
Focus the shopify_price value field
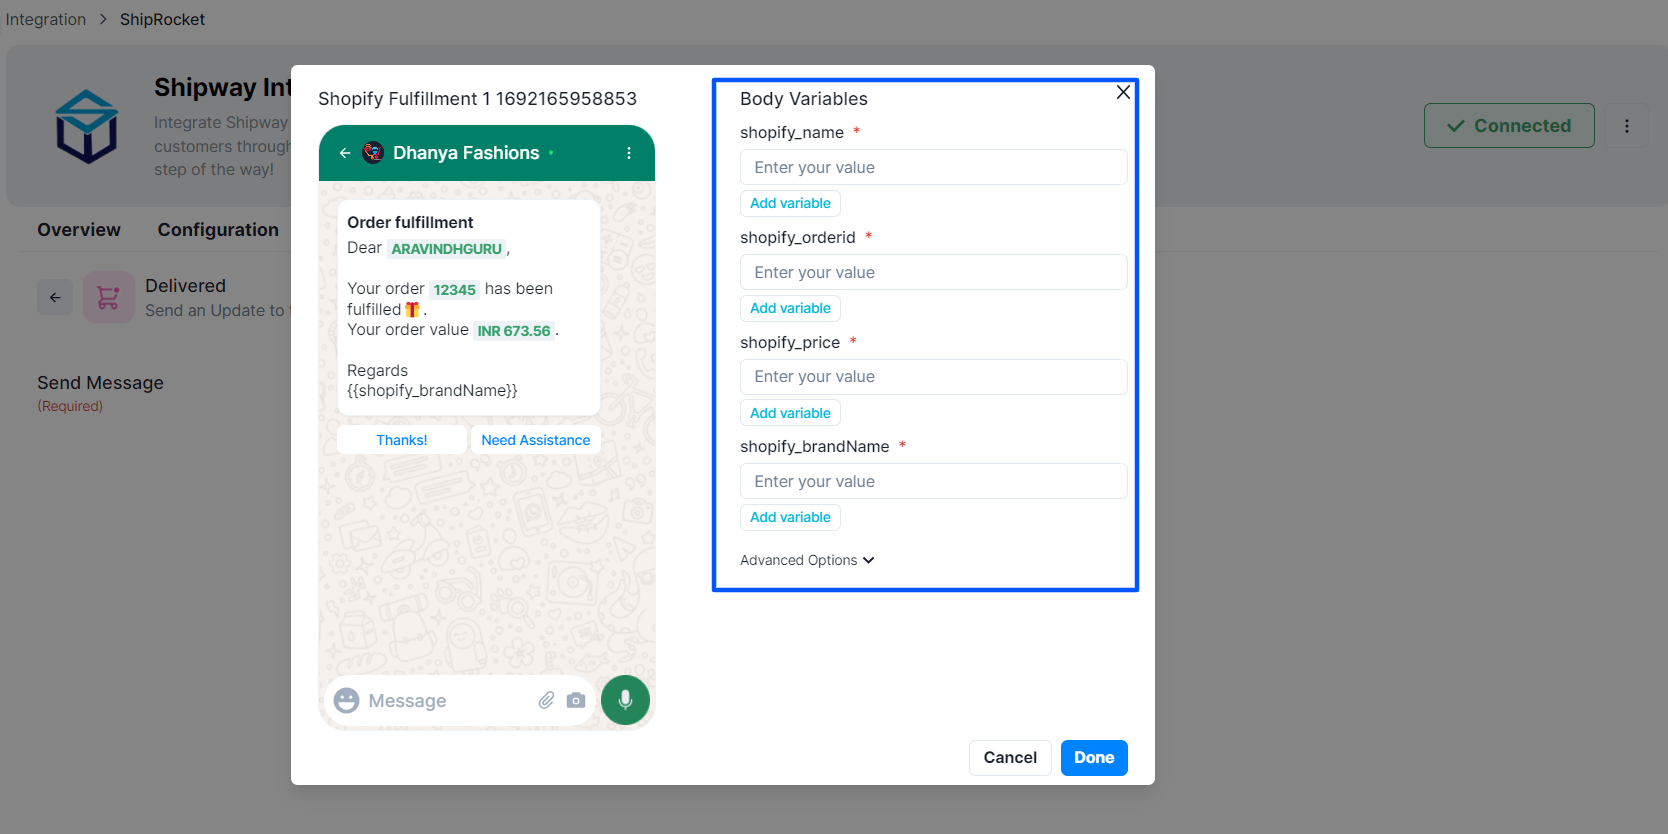tap(934, 377)
